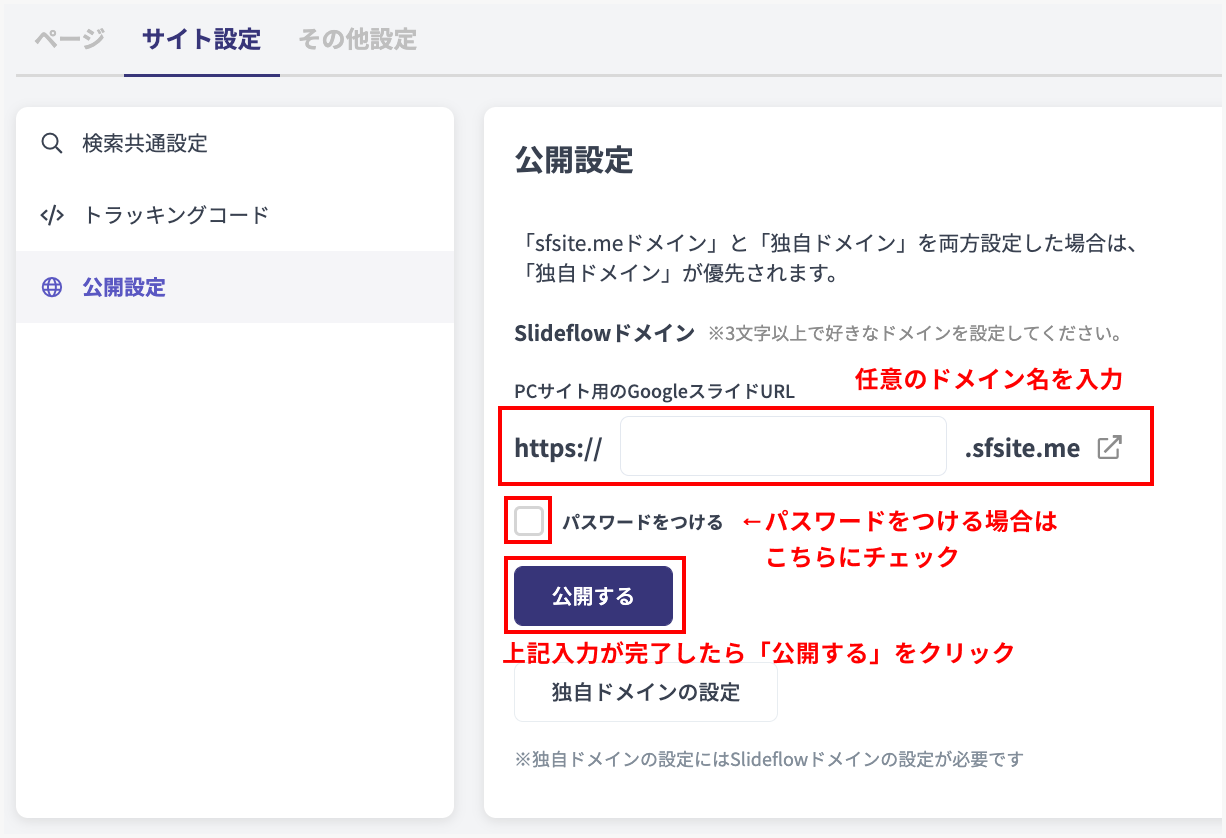Select 公開設定 label in the sidebar
The height and width of the screenshot is (838, 1226).
pos(124,288)
